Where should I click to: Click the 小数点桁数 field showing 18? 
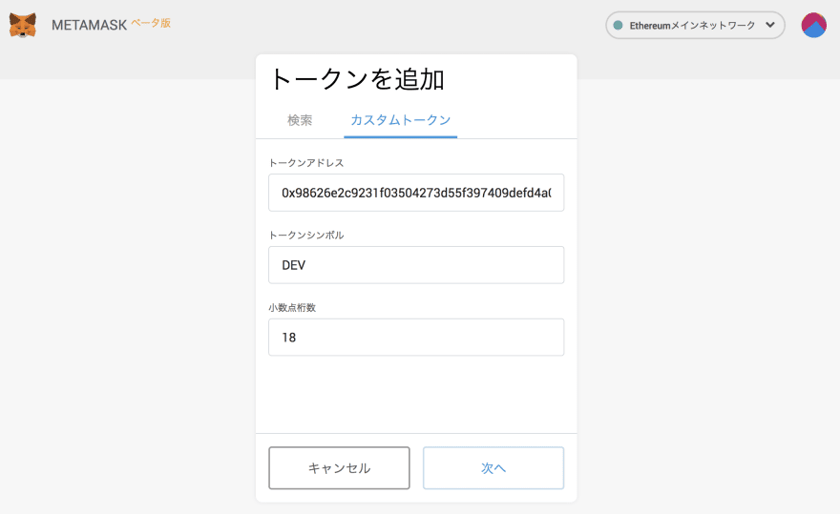pos(416,337)
